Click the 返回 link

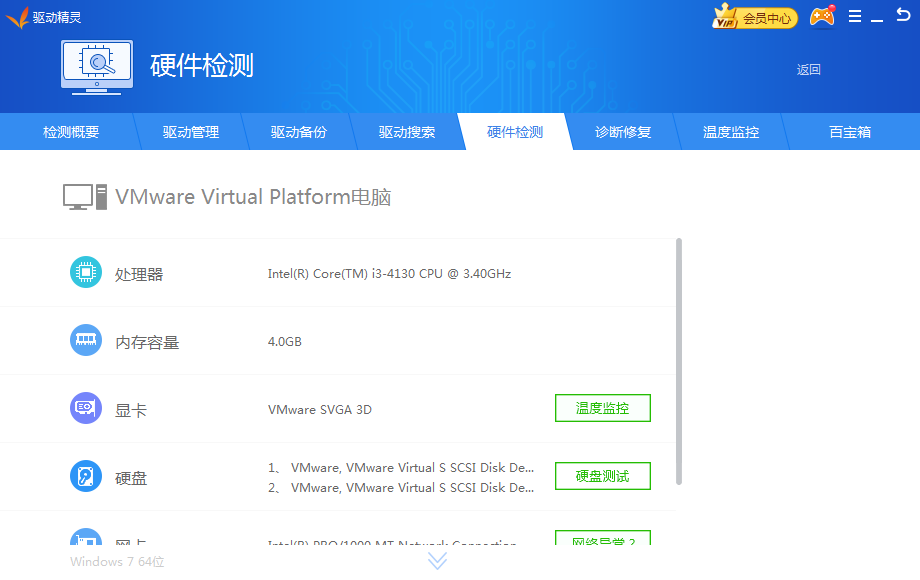pyautogui.click(x=808, y=70)
